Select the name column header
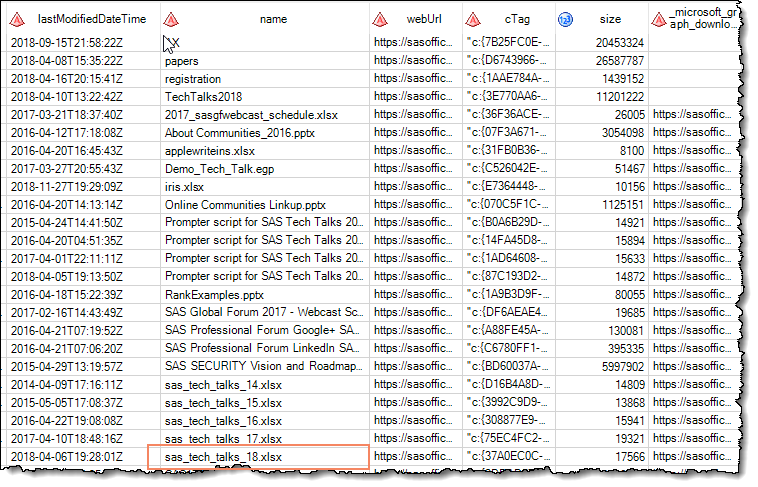Image resolution: width=758 pixels, height=487 pixels. point(272,19)
